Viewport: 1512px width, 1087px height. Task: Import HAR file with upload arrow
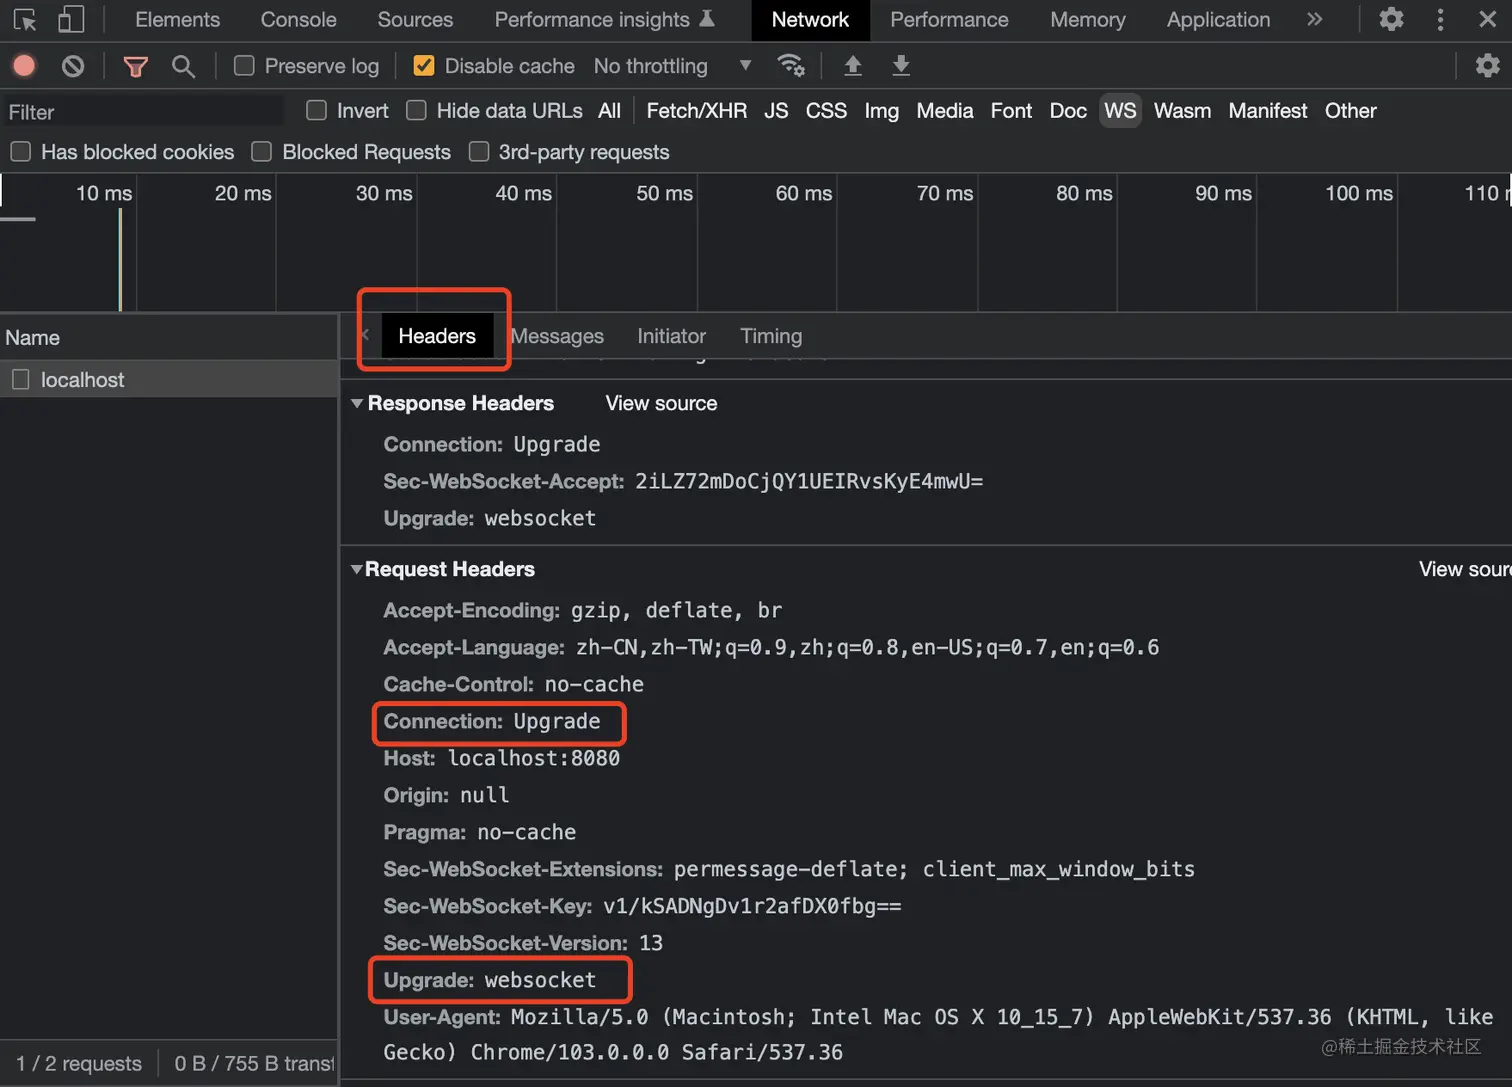pyautogui.click(x=853, y=65)
